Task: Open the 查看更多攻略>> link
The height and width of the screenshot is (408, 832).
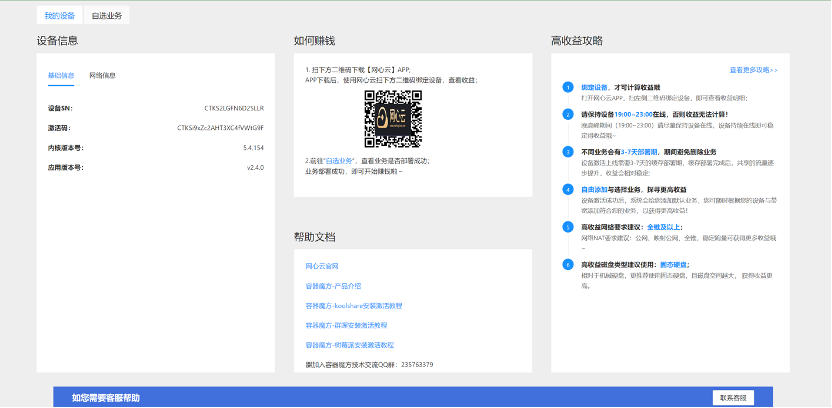Action: pyautogui.click(x=753, y=70)
